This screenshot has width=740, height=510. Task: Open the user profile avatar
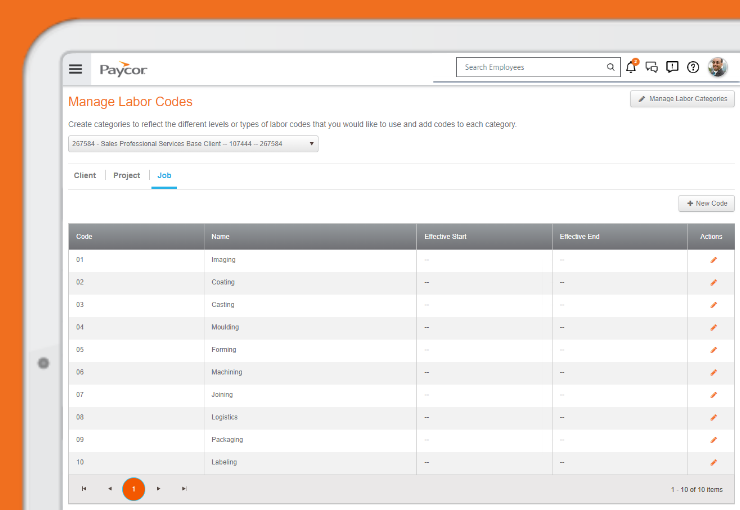(x=717, y=67)
